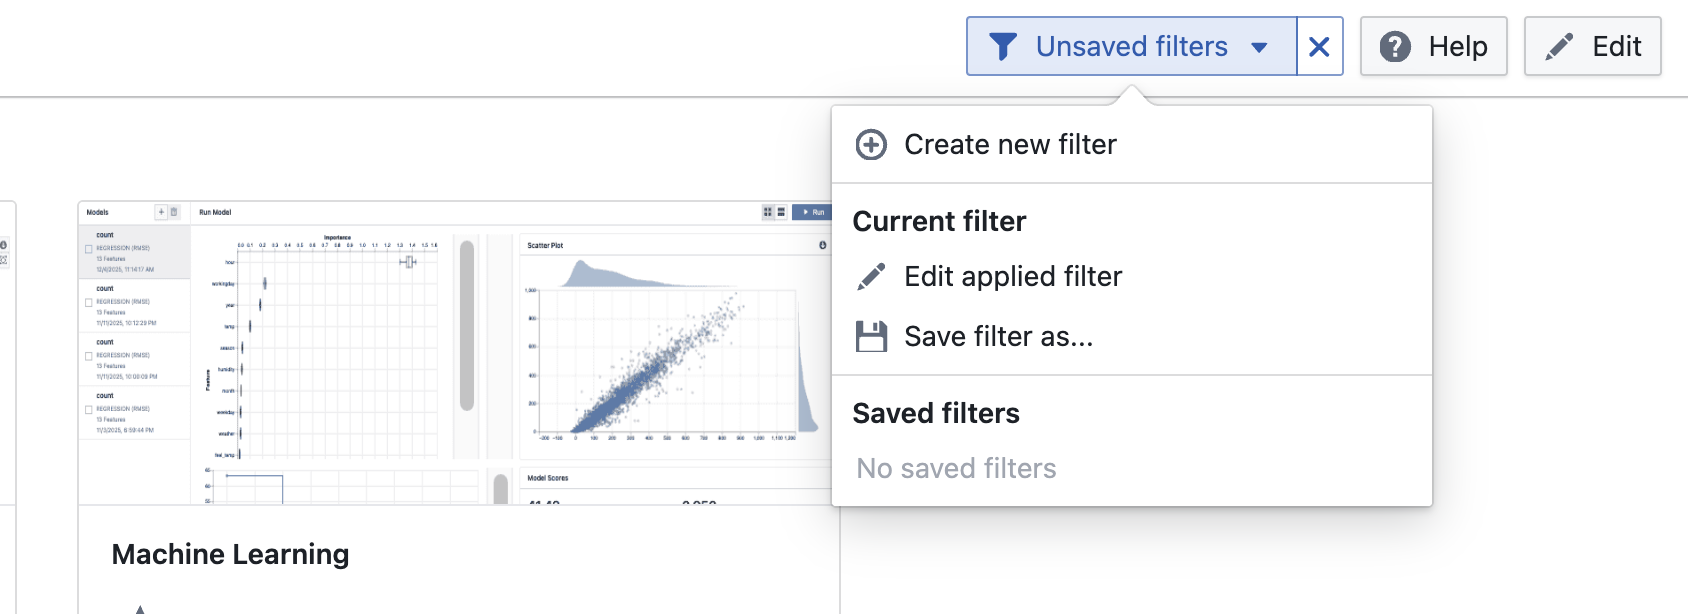Click the Scatter Plot download icon
The width and height of the screenshot is (1688, 614).
coord(823,245)
